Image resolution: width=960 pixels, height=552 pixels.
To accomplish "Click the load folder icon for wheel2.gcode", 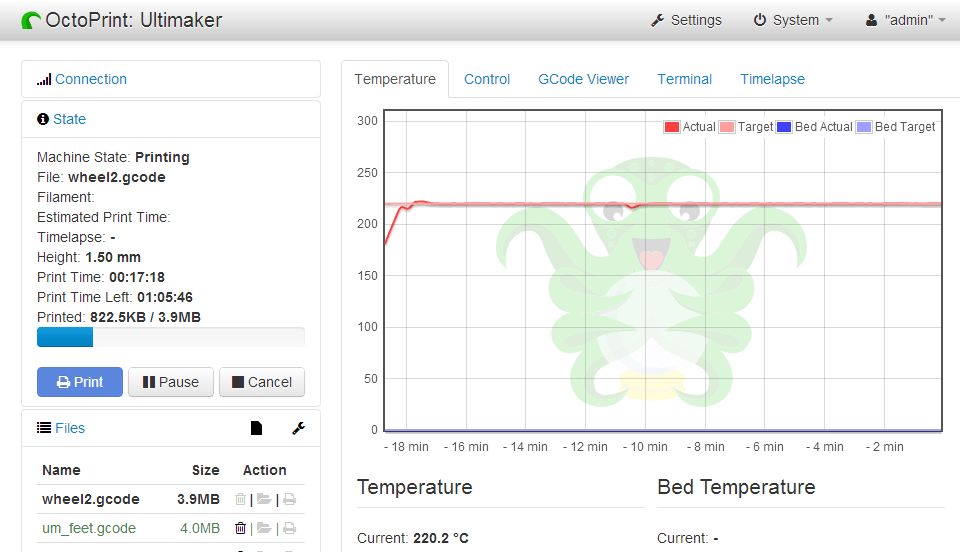I will [x=264, y=499].
